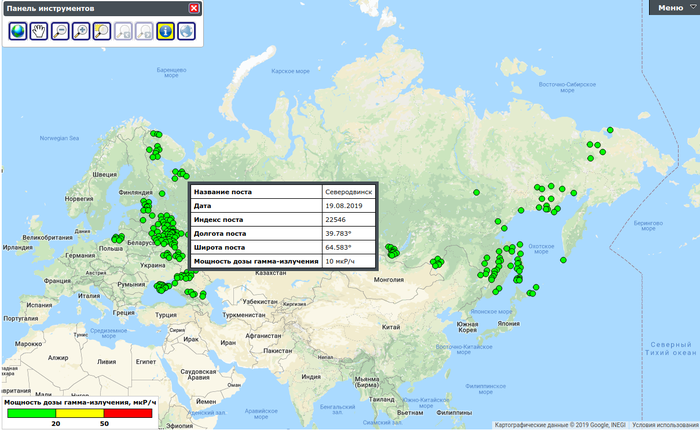Open the Меню dropdown

coord(670,7)
